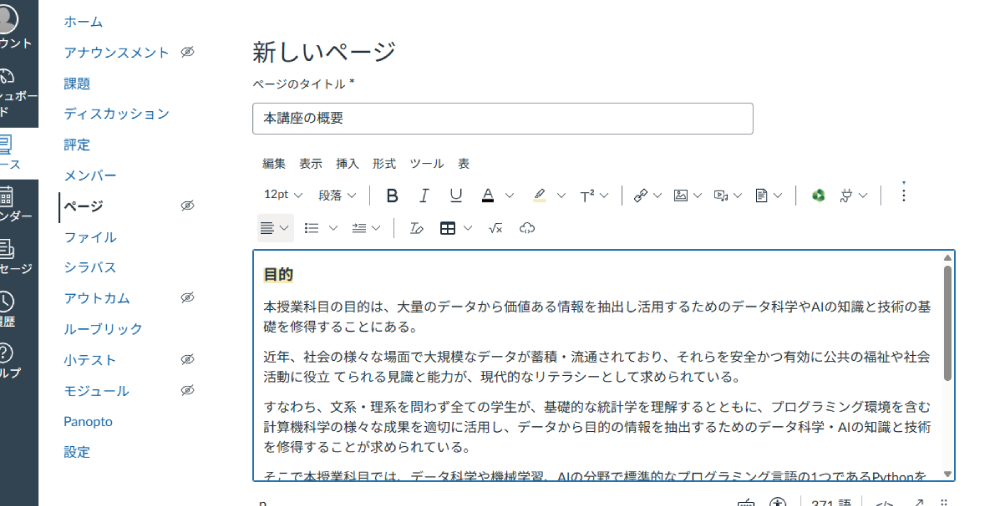Image resolution: width=1000 pixels, height=506 pixels.
Task: Click the media record/upload icon
Action: pos(721,195)
